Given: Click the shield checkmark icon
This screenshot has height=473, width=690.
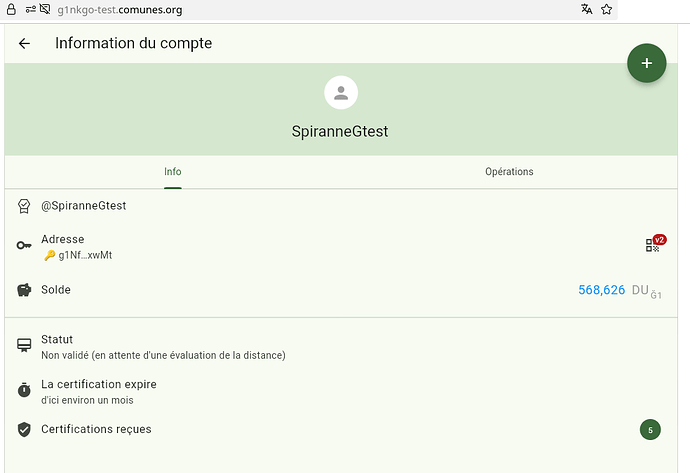Looking at the screenshot, I should coord(24,430).
